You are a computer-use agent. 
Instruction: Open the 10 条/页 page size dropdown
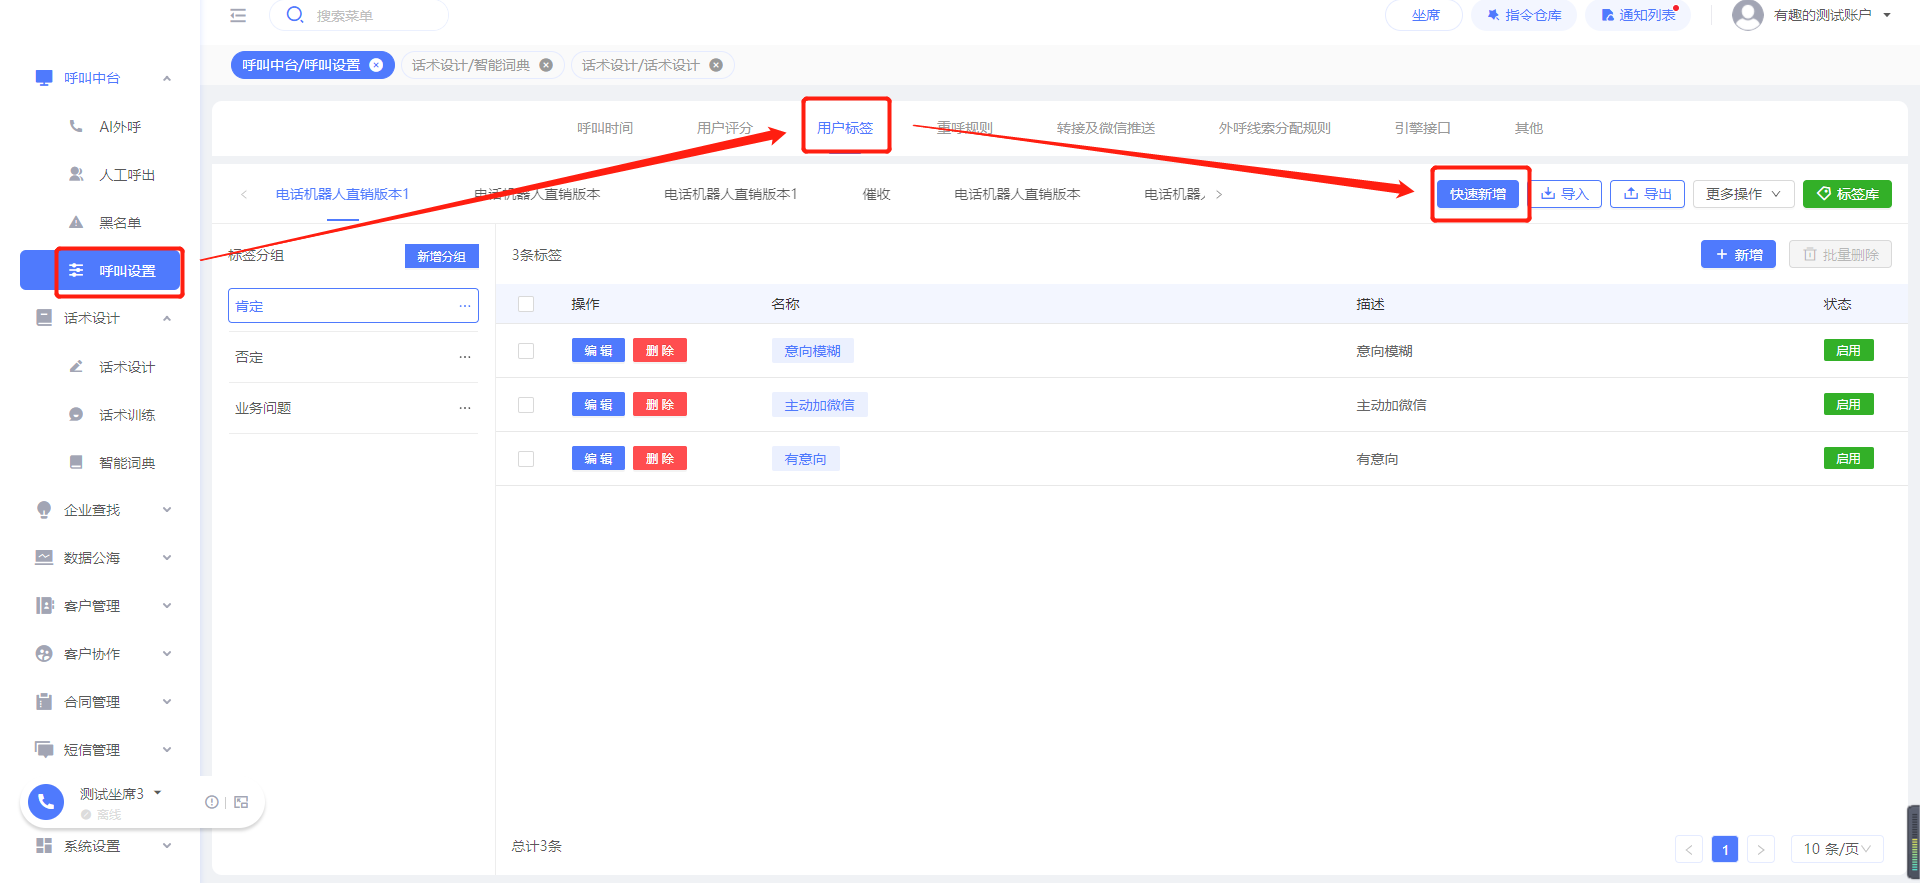coord(1837,849)
